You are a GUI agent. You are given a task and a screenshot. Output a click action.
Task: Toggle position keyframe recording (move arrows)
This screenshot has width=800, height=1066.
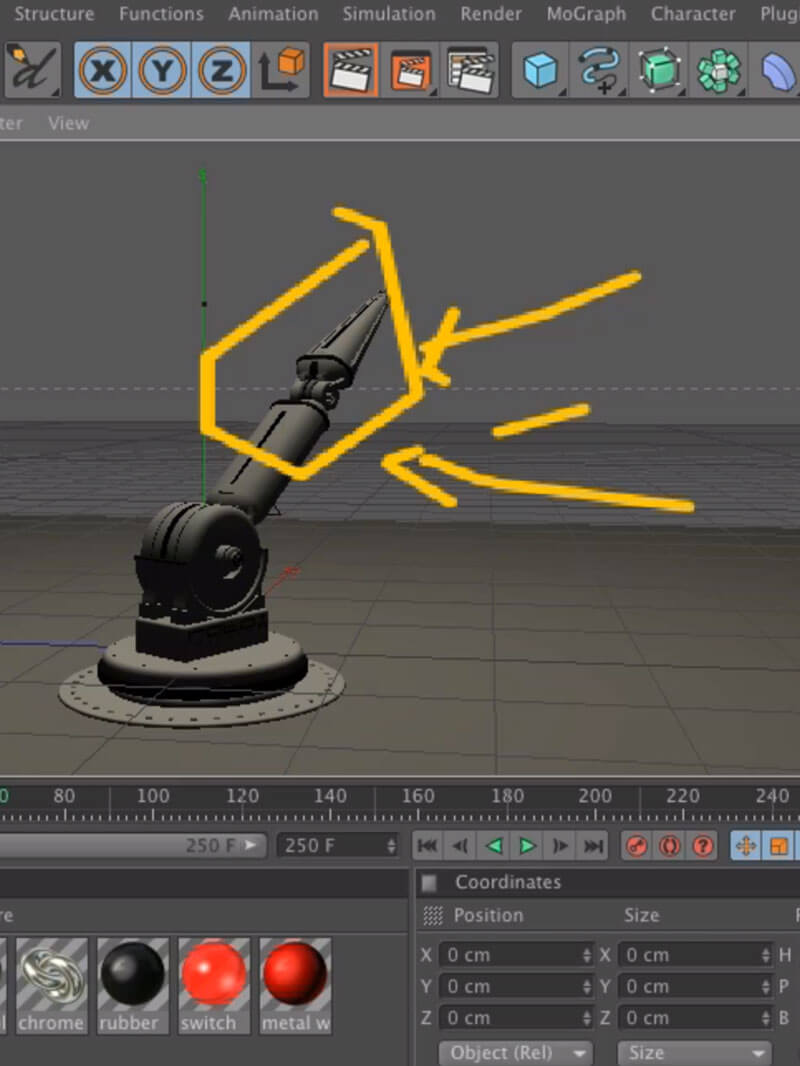pyautogui.click(x=746, y=846)
